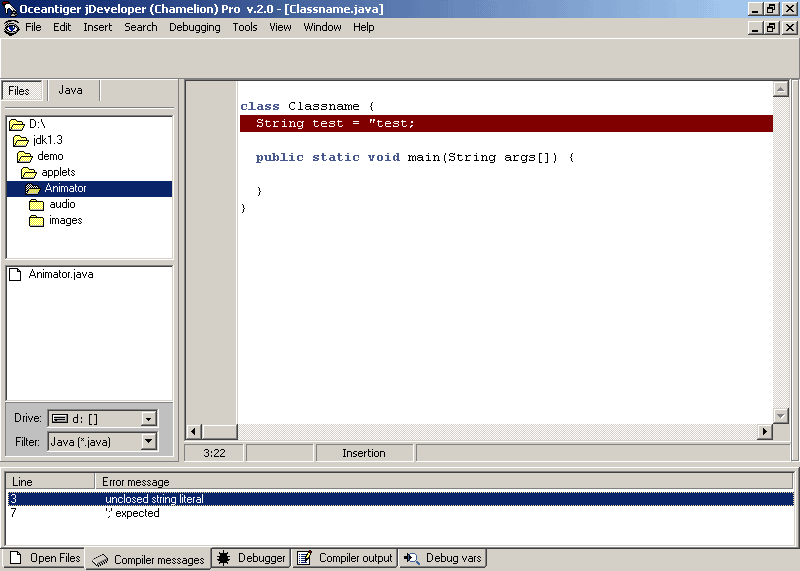
Task: Open the Tools menu
Action: point(245,27)
